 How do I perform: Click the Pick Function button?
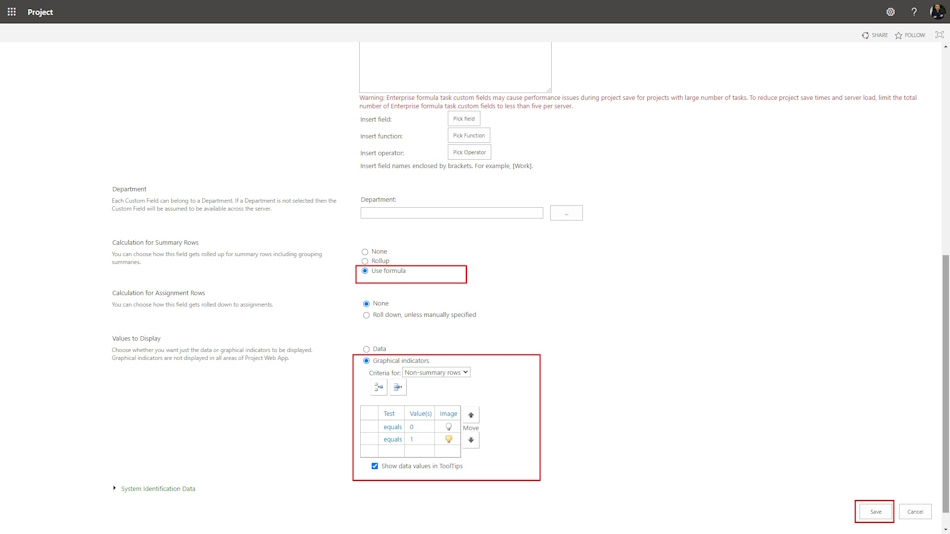(469, 136)
